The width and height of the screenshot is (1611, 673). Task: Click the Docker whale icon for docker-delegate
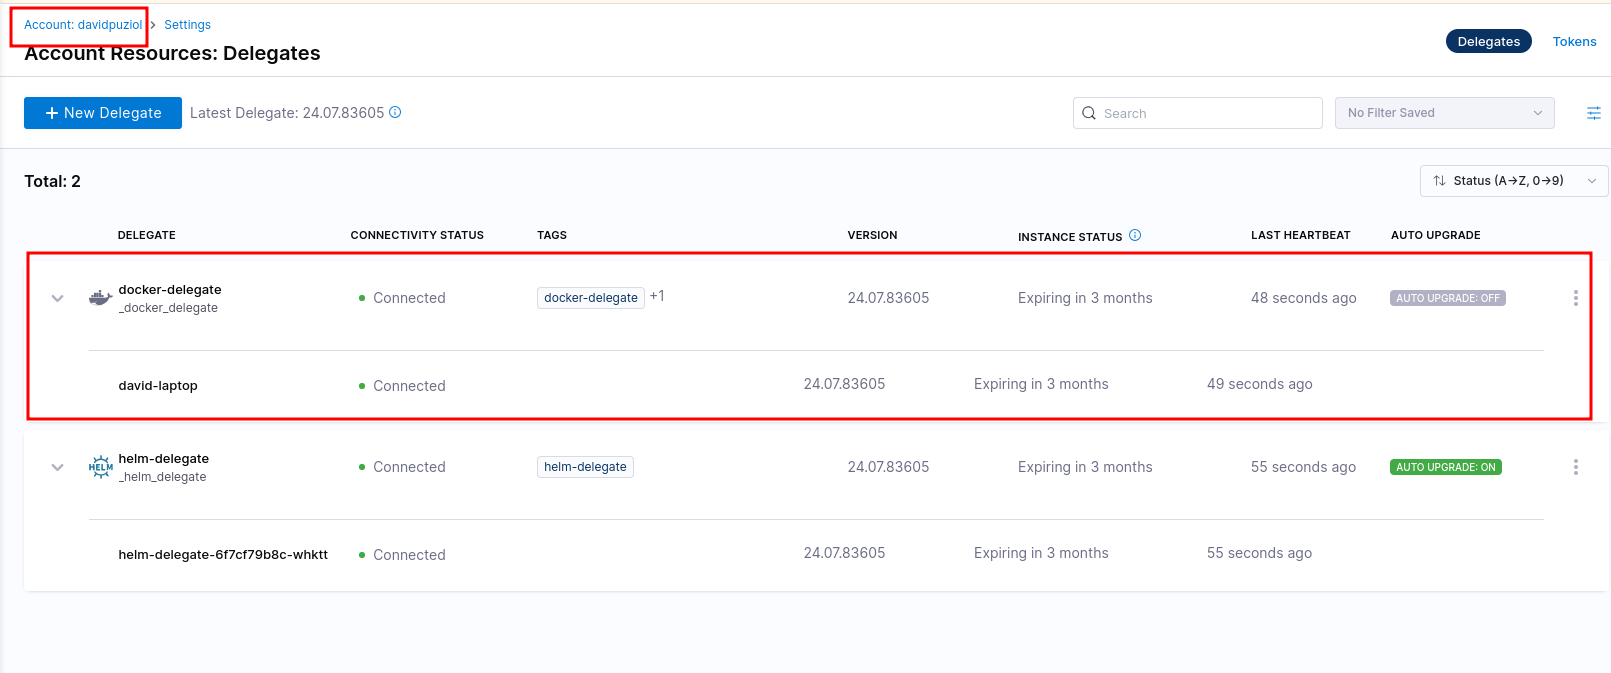100,298
